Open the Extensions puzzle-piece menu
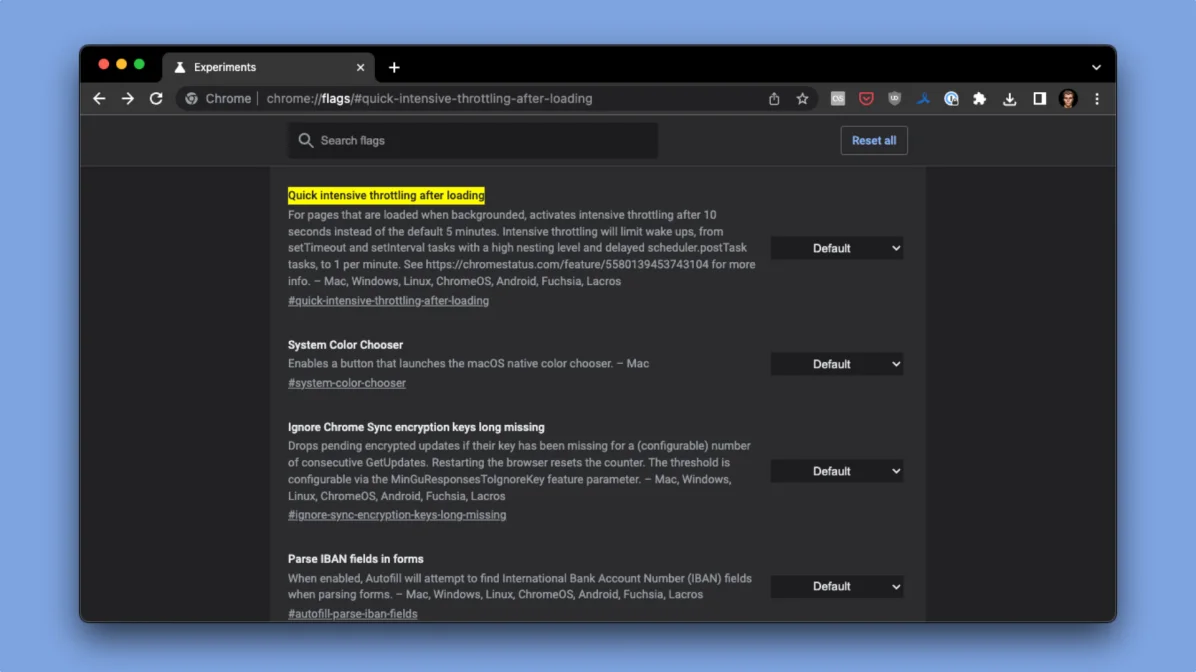This screenshot has height=672, width=1196. [980, 98]
